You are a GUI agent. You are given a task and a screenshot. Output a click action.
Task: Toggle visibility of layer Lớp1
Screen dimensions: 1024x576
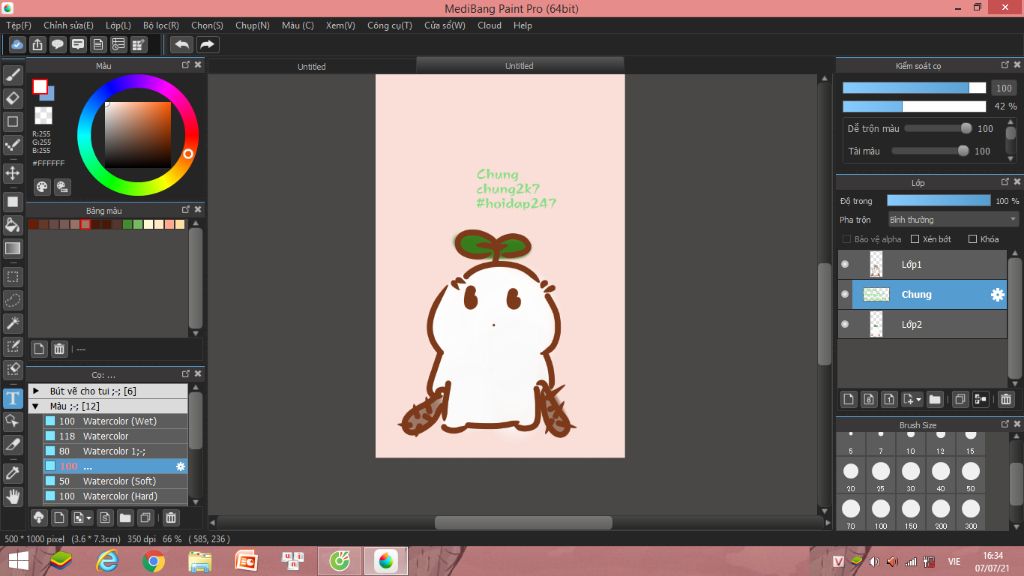(845, 264)
